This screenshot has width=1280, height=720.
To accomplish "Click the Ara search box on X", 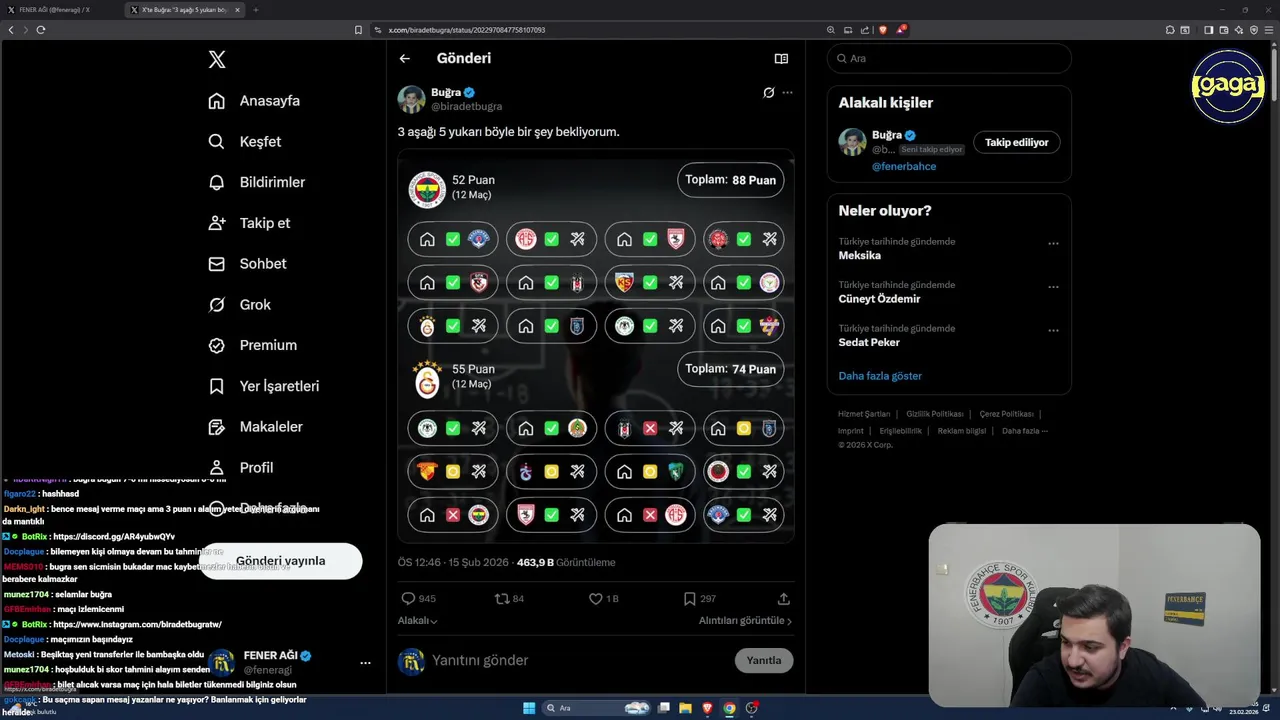I will coord(949,59).
